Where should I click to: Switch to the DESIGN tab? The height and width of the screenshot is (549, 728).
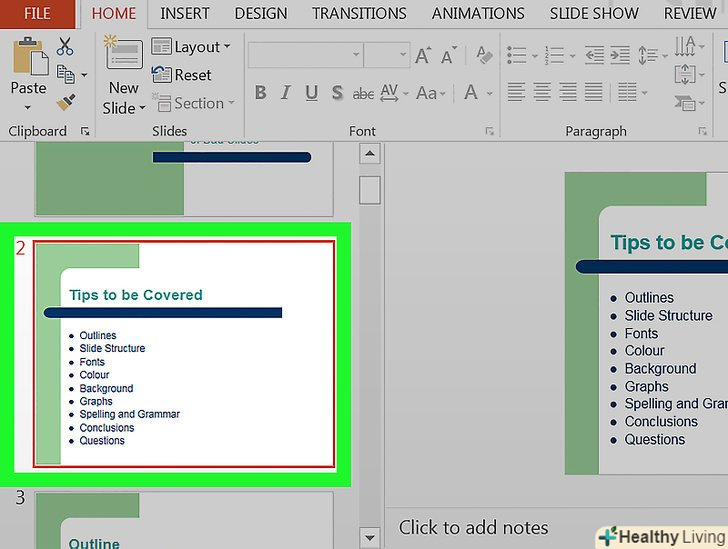click(x=261, y=14)
